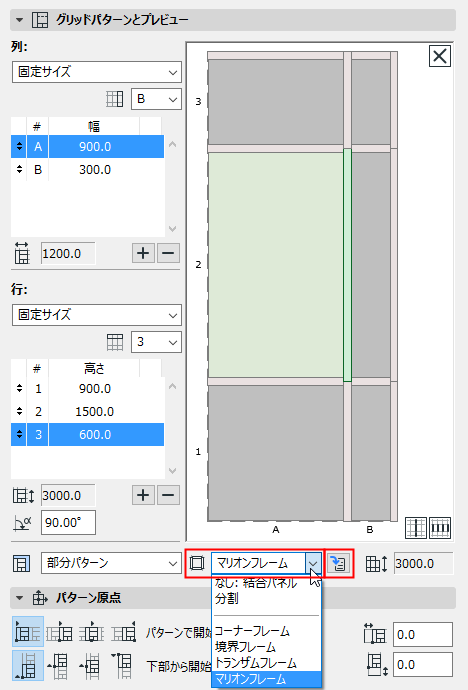Remove a row with the minus button
Image resolution: width=468 pixels, height=690 pixels.
coord(168,495)
